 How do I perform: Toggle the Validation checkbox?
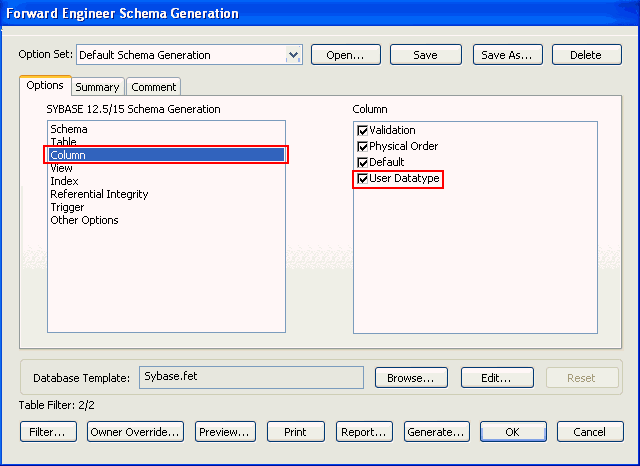pyautogui.click(x=363, y=131)
